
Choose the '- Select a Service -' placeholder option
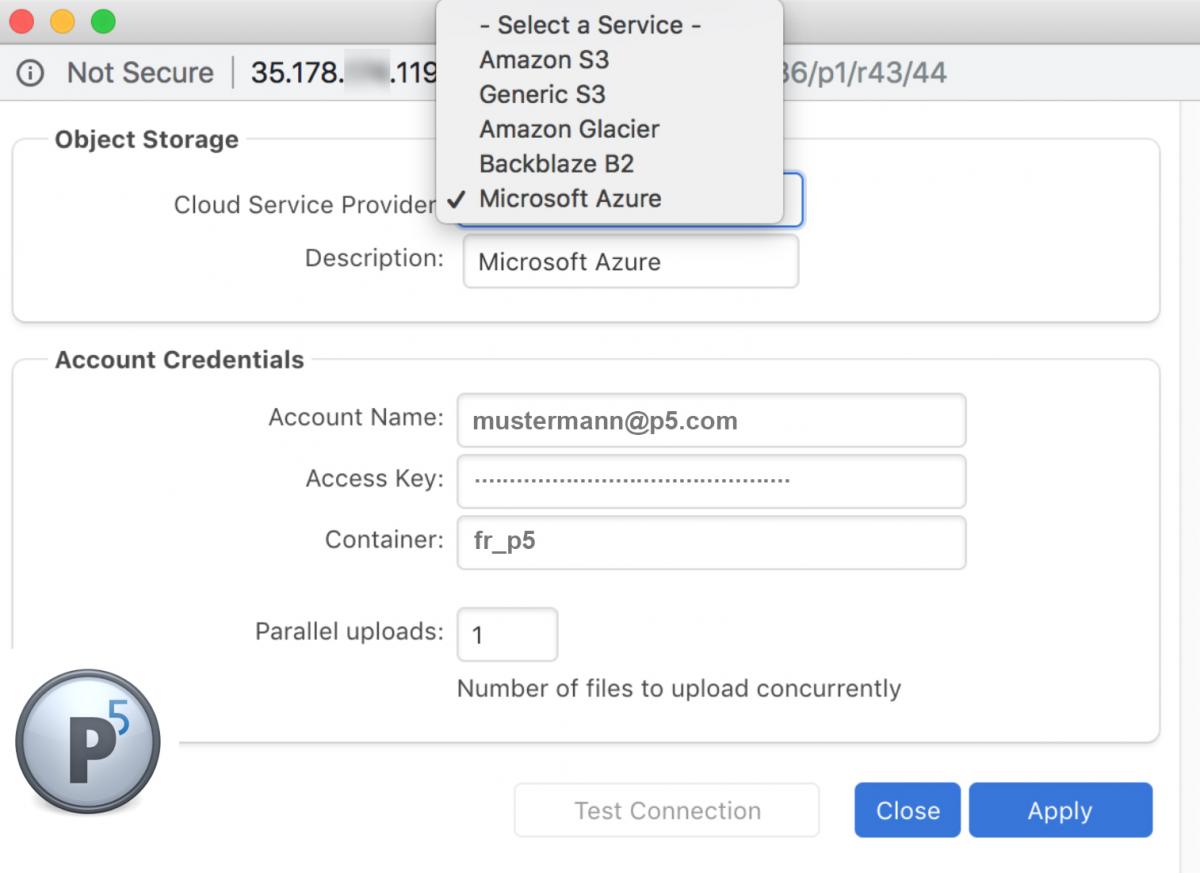point(590,25)
